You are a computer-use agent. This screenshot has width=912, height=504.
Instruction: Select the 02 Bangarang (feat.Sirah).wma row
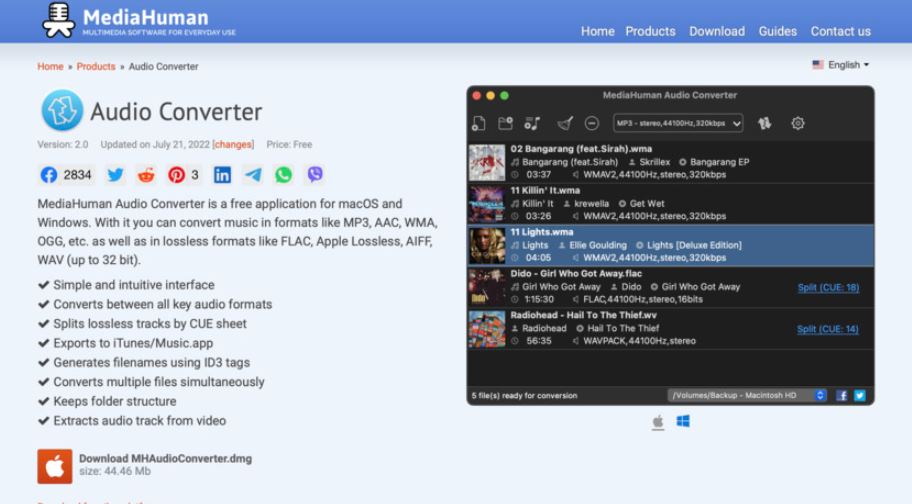coord(671,162)
